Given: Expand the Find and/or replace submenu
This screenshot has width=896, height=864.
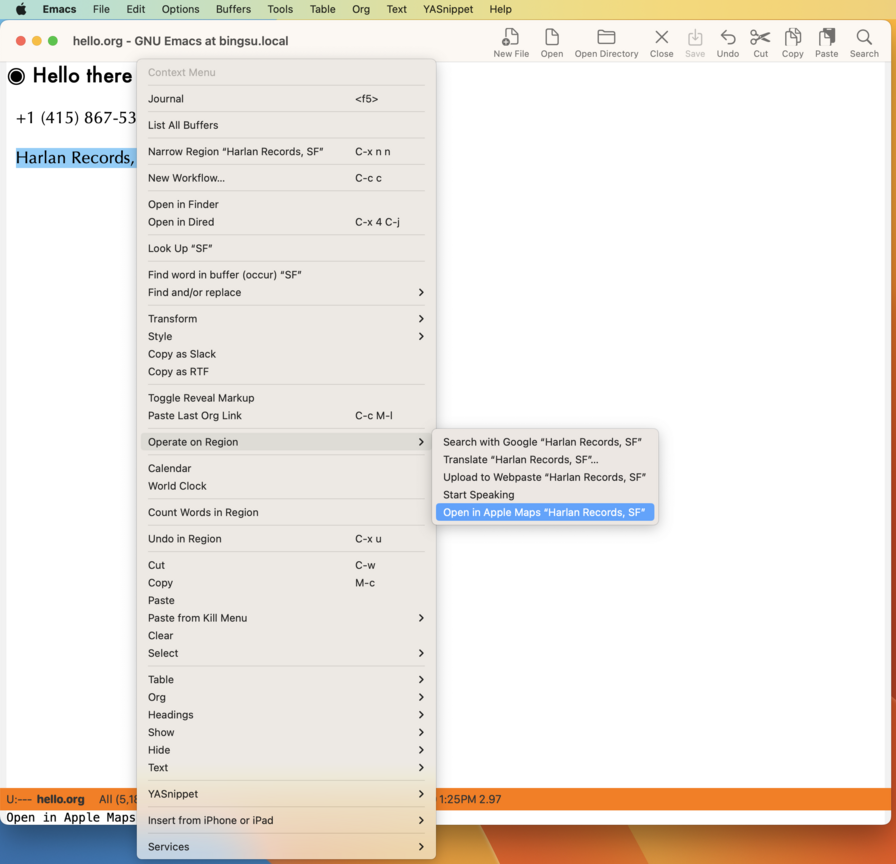Looking at the screenshot, I should coord(286,292).
